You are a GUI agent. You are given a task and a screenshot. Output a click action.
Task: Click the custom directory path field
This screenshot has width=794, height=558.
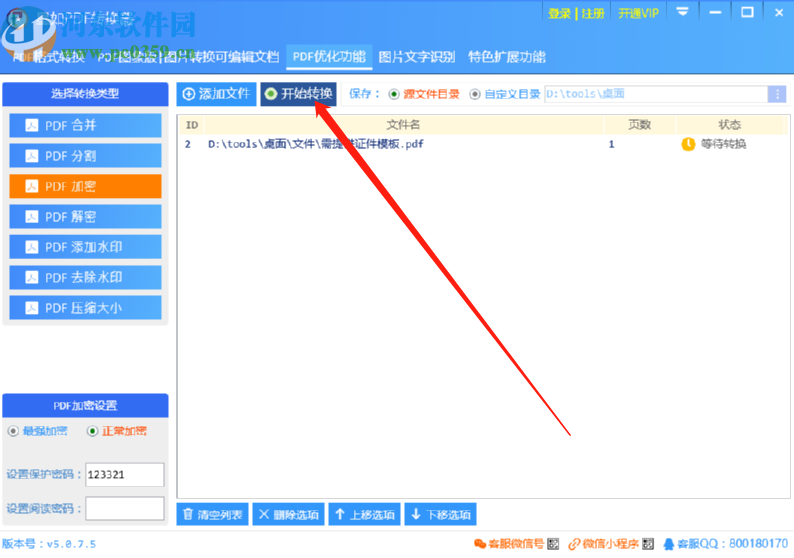656,94
